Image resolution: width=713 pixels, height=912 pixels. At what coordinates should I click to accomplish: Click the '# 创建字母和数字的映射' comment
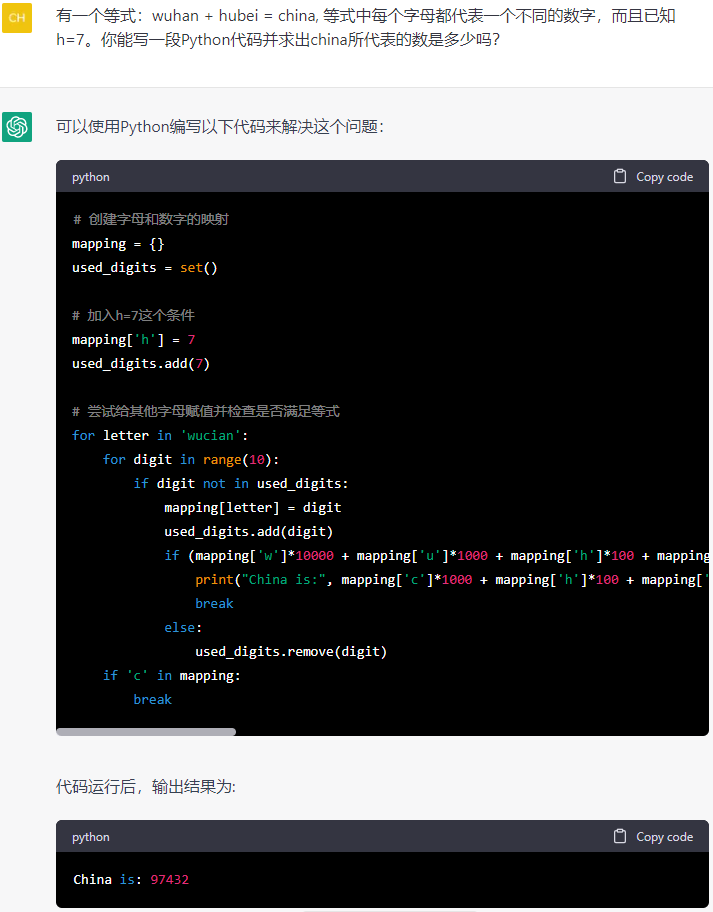coord(150,219)
